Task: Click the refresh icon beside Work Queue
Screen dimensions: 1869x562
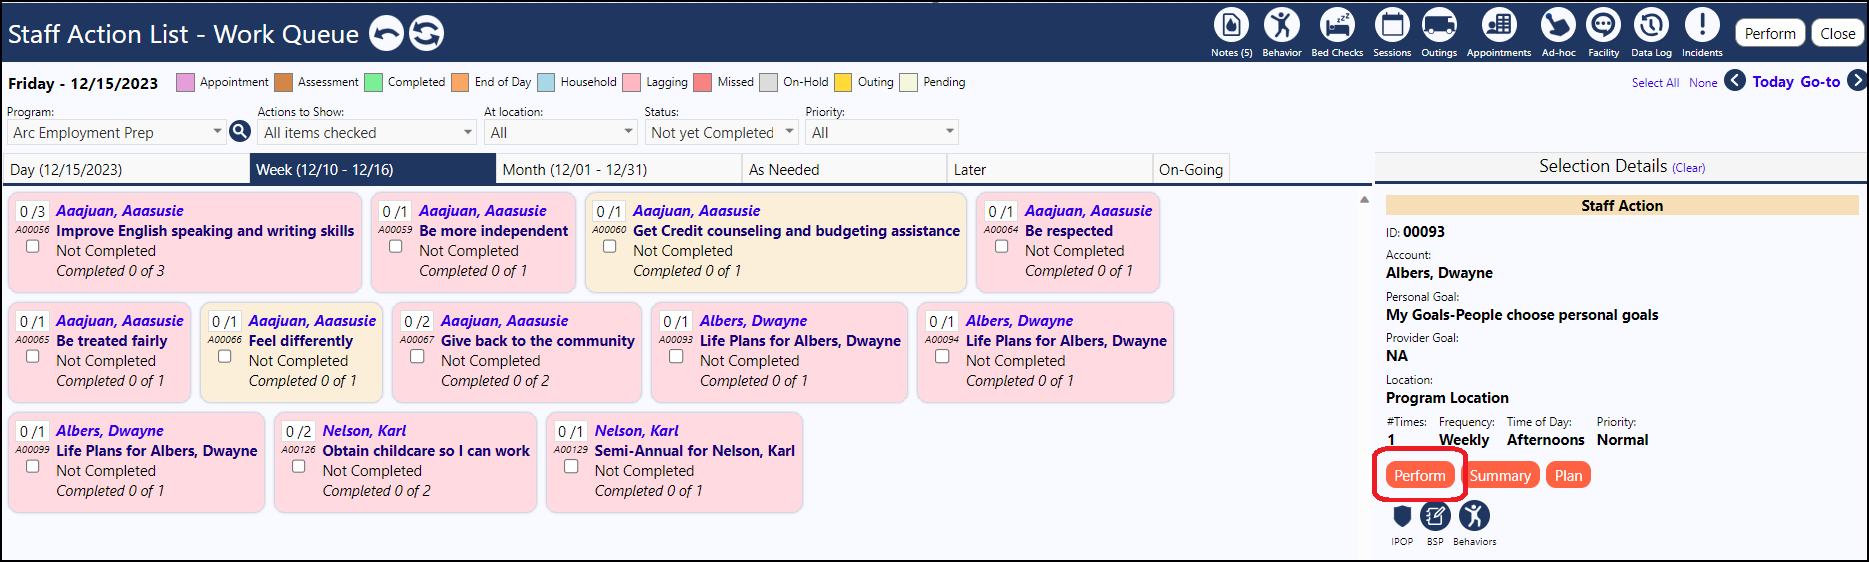Action: 427,33
